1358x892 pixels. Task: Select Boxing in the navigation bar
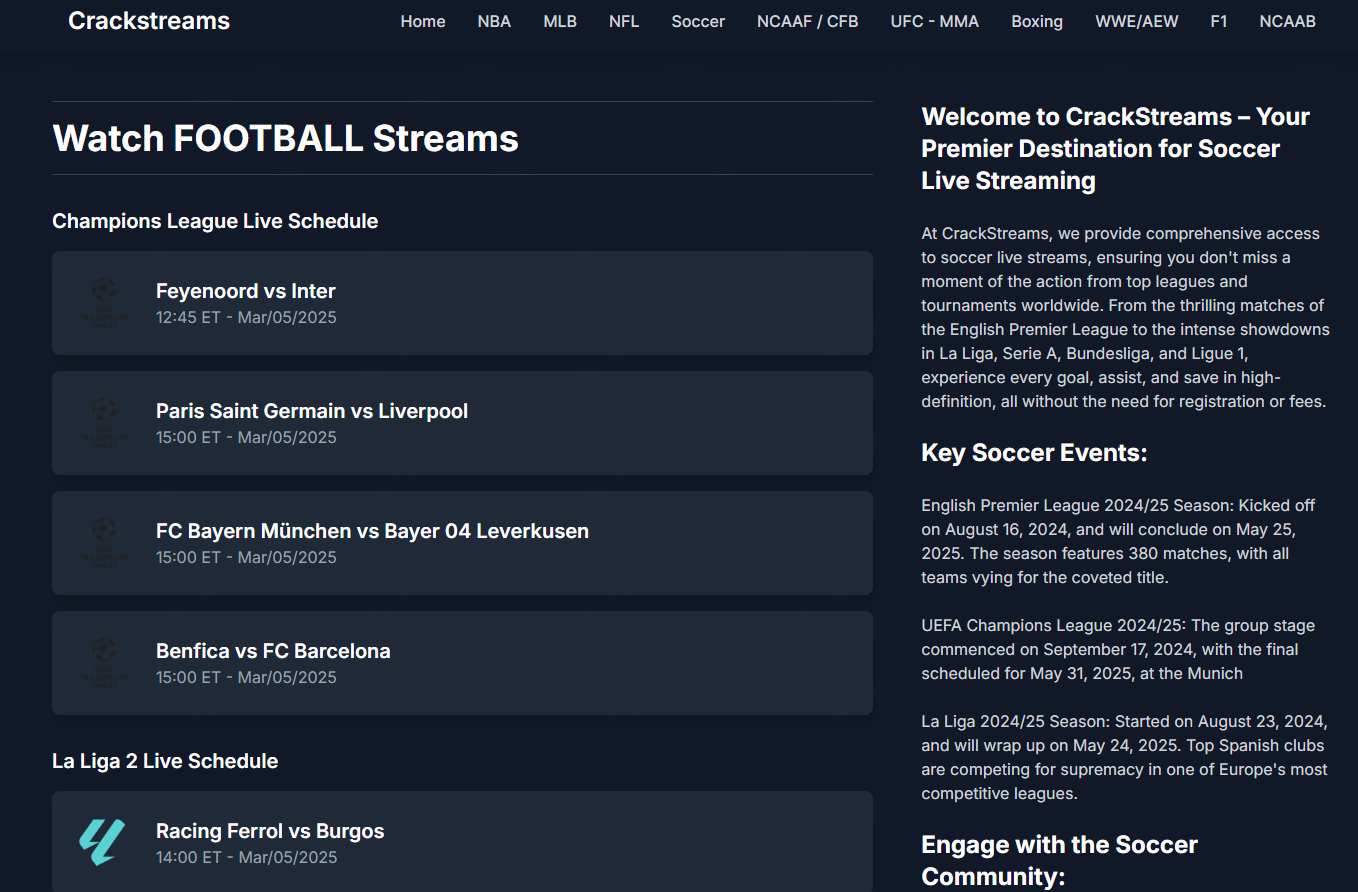click(x=1037, y=21)
